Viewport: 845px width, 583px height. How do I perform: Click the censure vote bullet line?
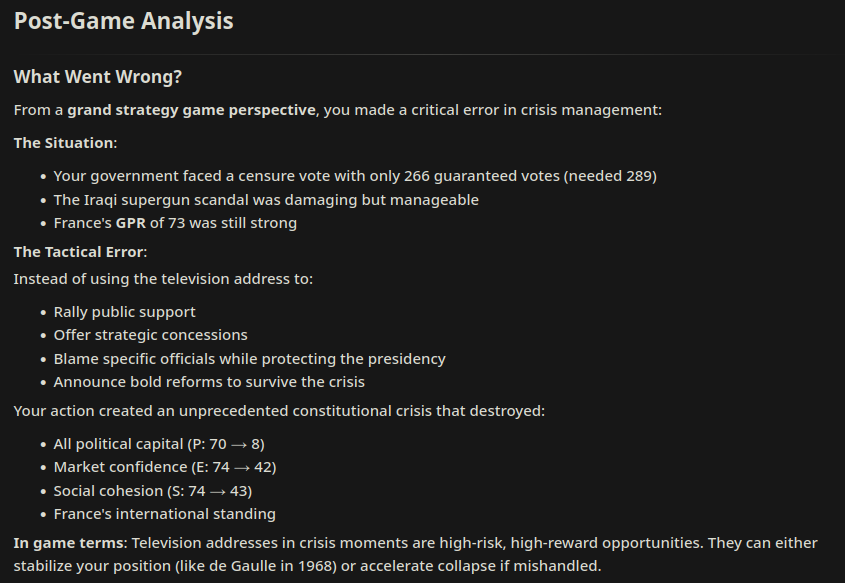click(x=355, y=176)
